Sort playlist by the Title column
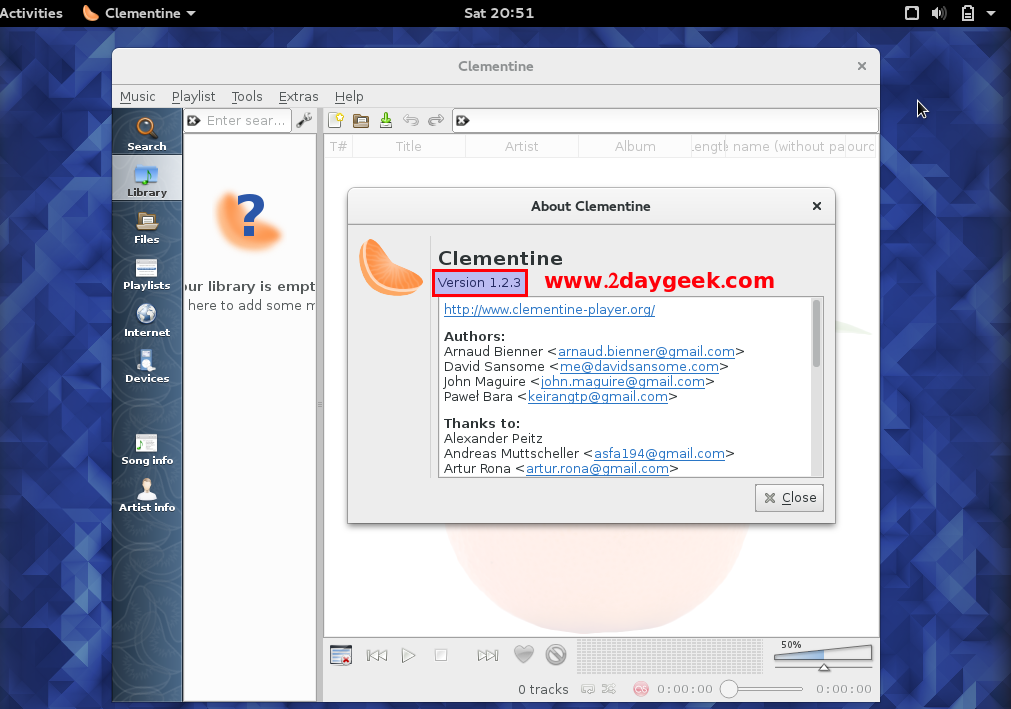The image size is (1011, 709). [409, 146]
